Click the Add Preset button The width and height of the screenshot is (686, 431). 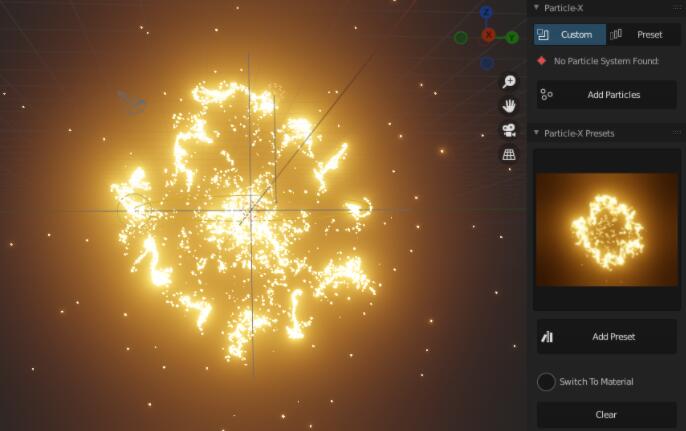click(x=606, y=336)
